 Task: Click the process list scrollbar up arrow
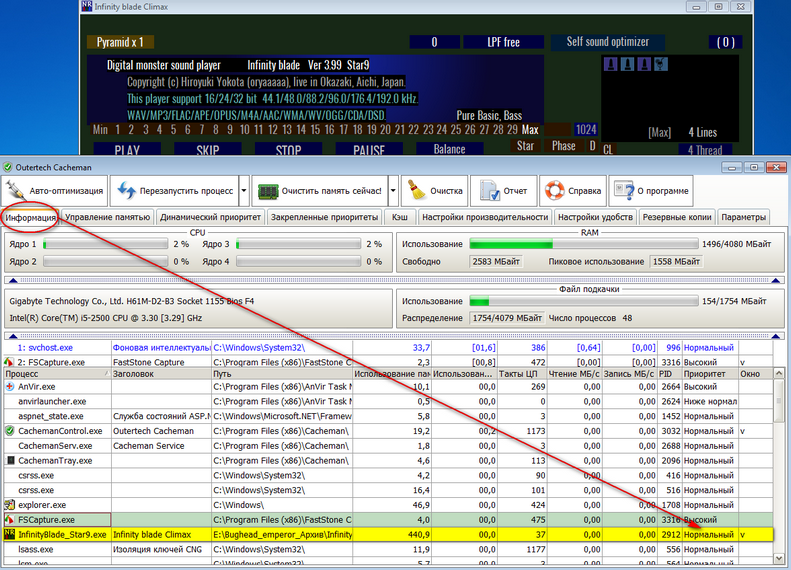tap(779, 374)
